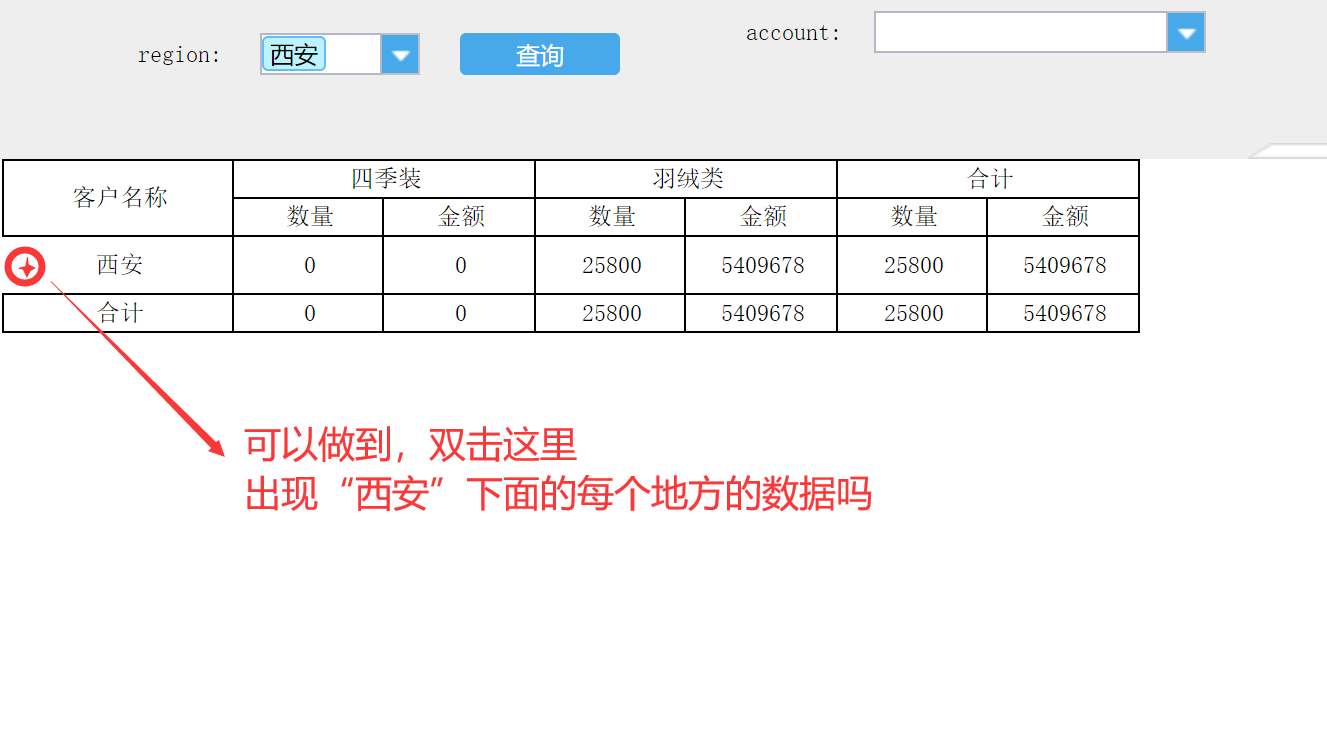Image resolution: width=1327 pixels, height=733 pixels.
Task: Select 西安 row 羽绒类 数量 value 25800
Action: coord(610,265)
